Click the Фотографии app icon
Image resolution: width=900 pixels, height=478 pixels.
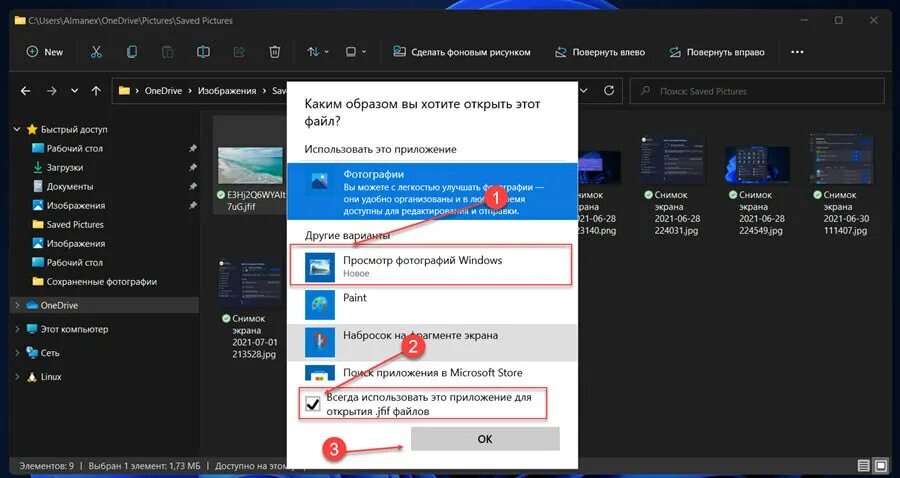tap(319, 182)
